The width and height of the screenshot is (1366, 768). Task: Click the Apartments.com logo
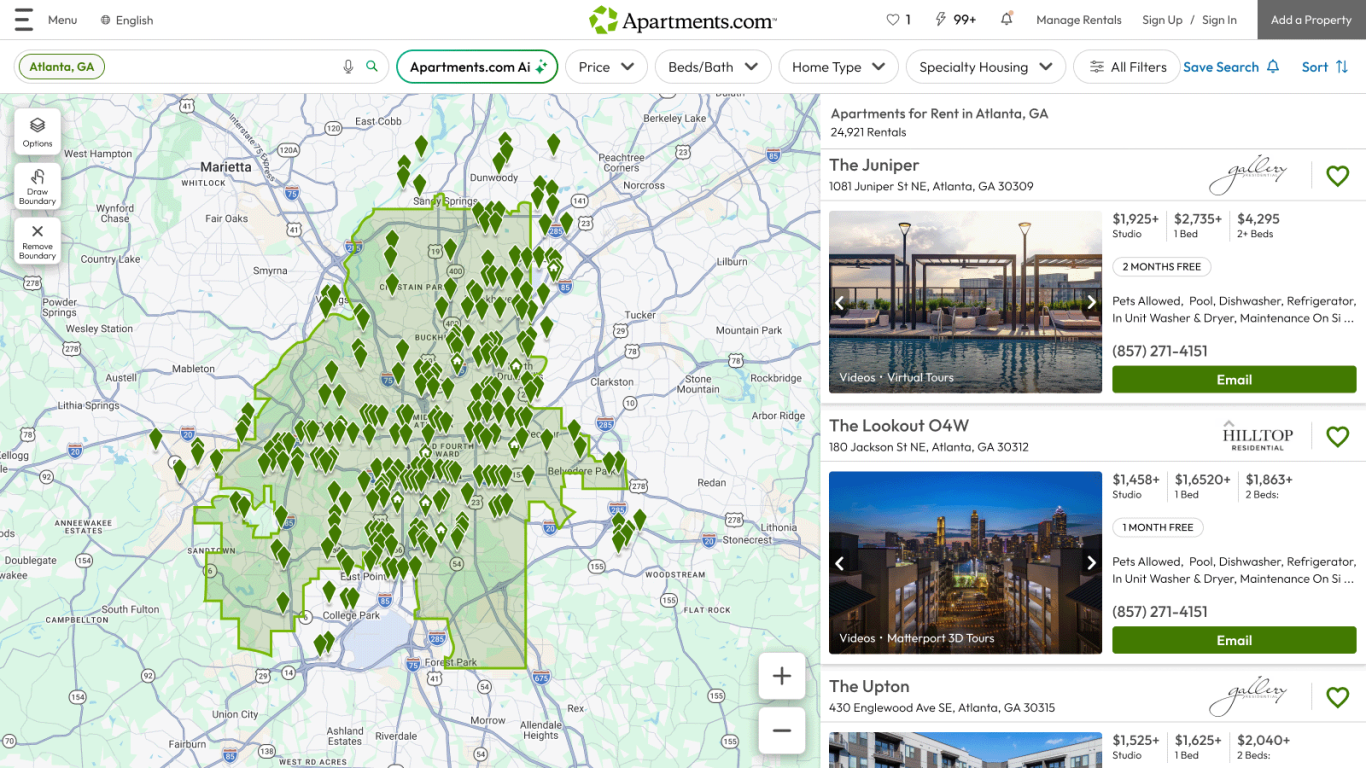682,20
